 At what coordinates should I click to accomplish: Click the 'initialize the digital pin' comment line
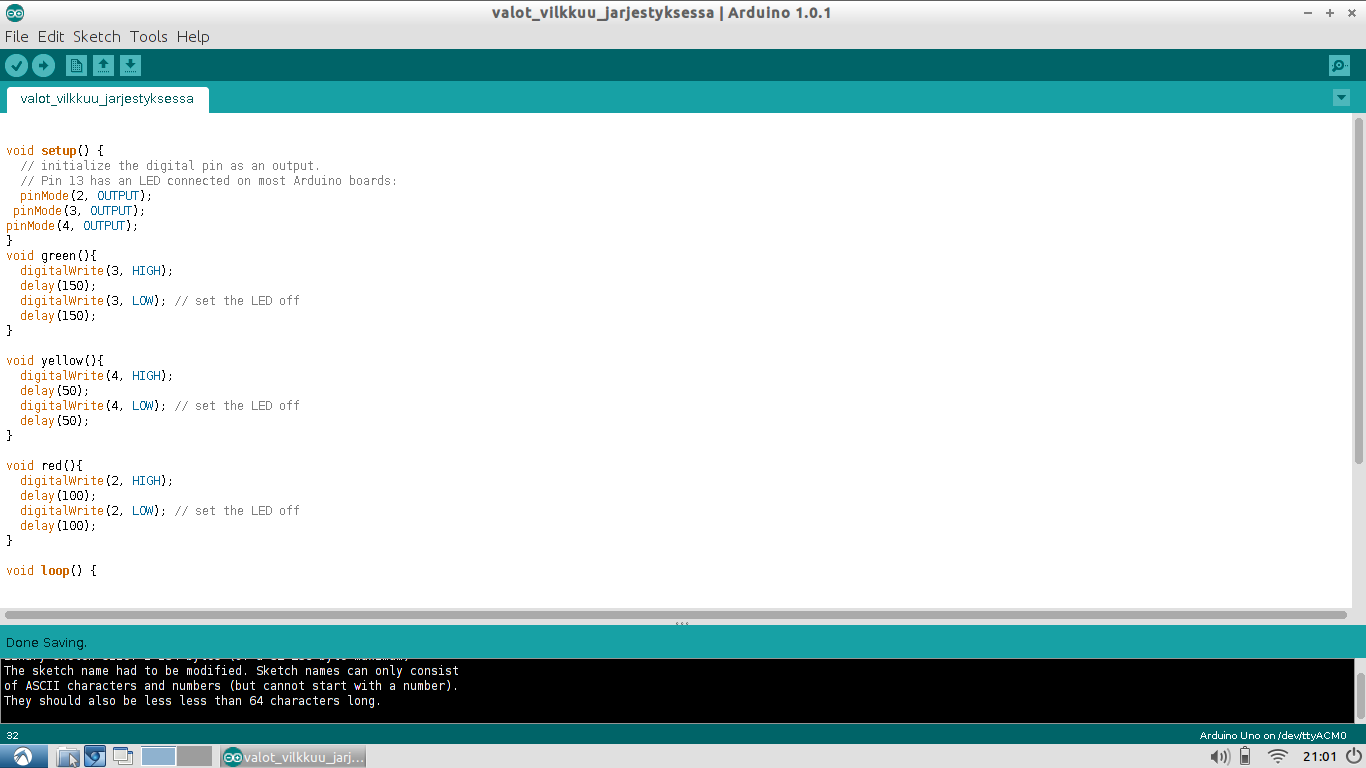(170, 166)
